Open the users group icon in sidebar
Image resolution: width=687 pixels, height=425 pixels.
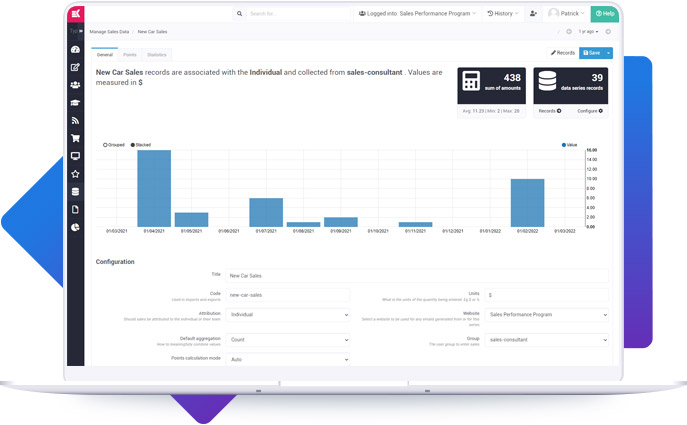pyautogui.click(x=75, y=85)
